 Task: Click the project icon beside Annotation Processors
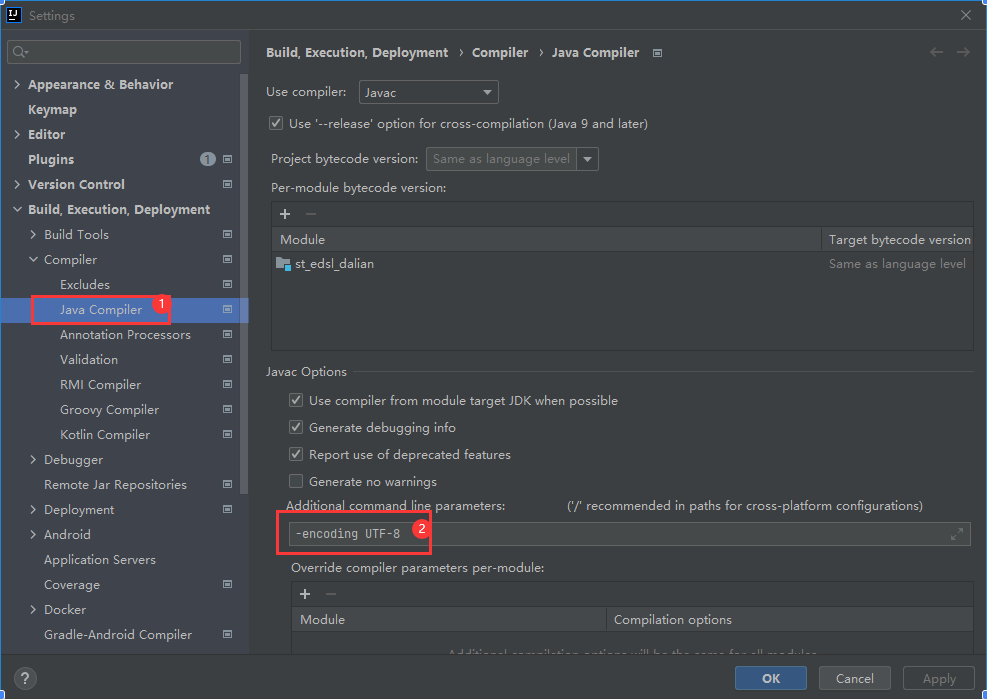pyautogui.click(x=227, y=334)
